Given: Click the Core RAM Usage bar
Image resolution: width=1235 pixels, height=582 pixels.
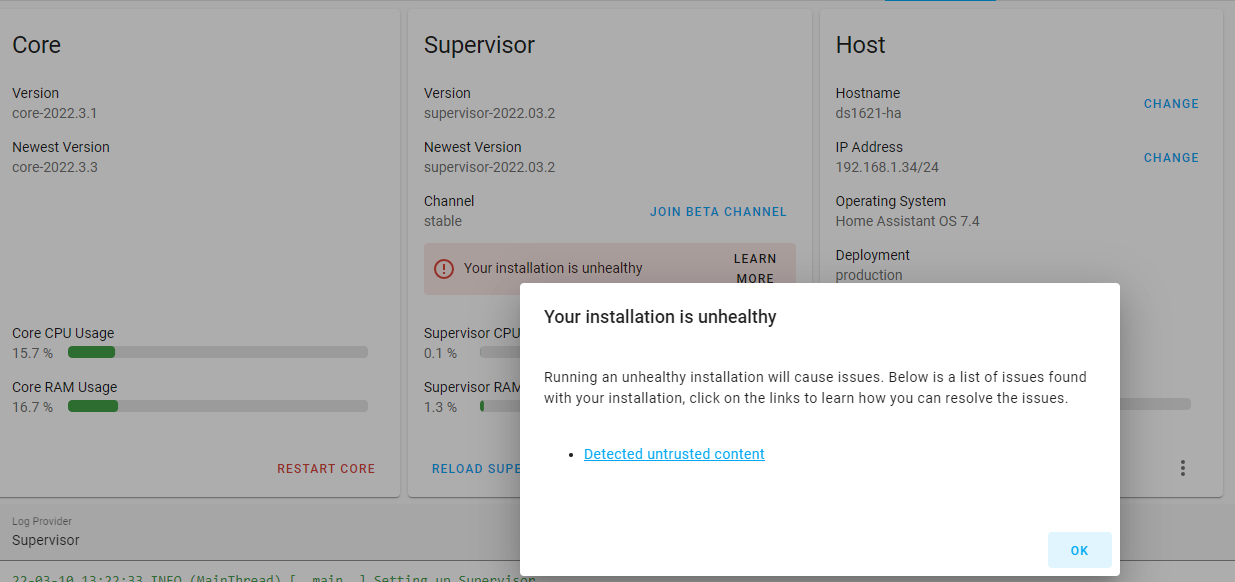Looking at the screenshot, I should click(218, 406).
